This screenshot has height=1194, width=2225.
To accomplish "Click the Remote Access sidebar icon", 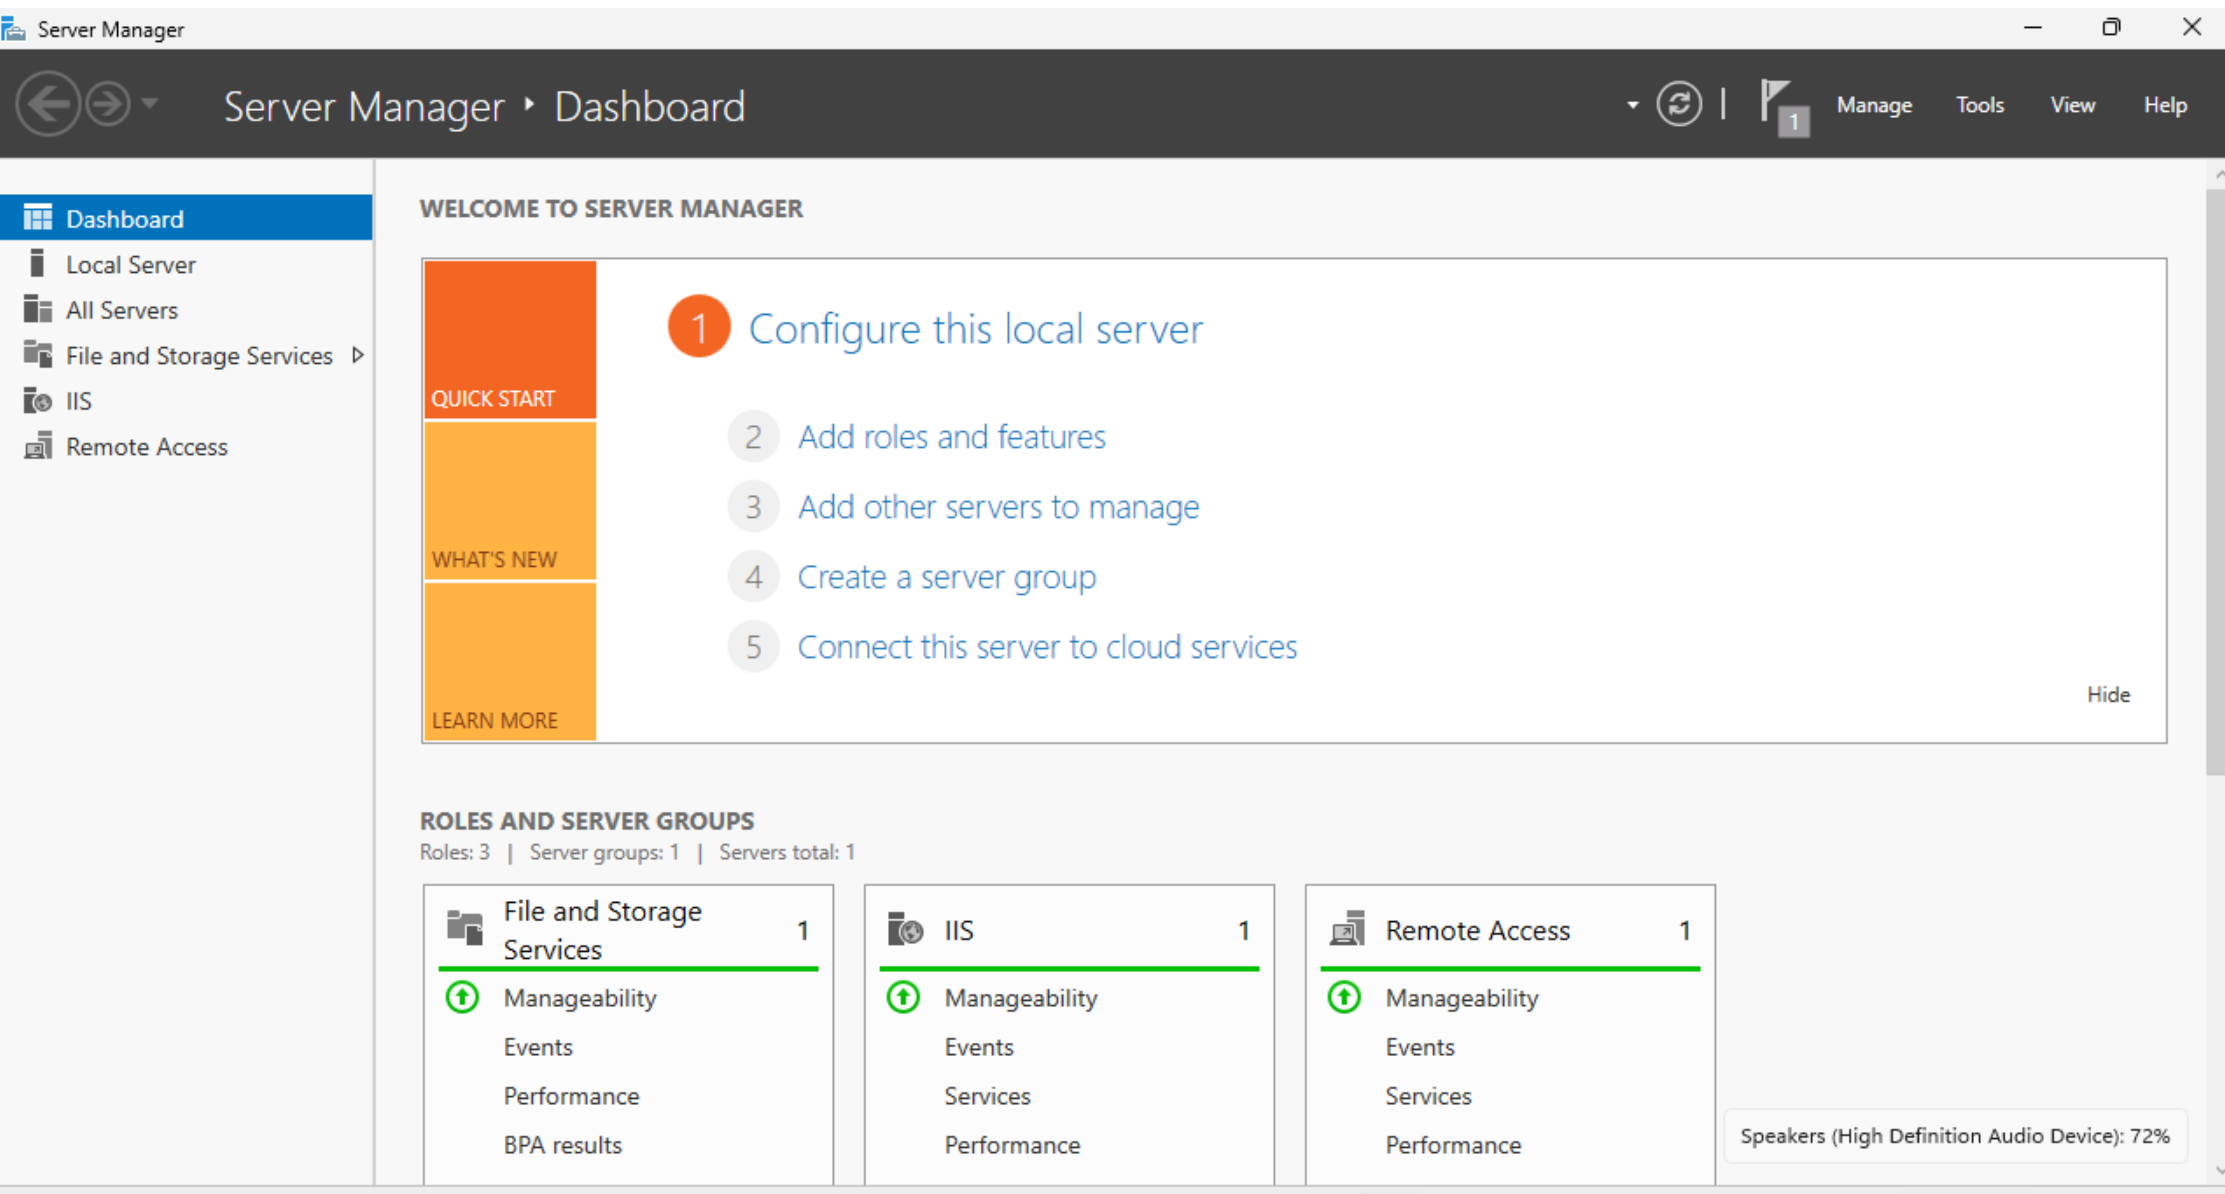I will (38, 446).
